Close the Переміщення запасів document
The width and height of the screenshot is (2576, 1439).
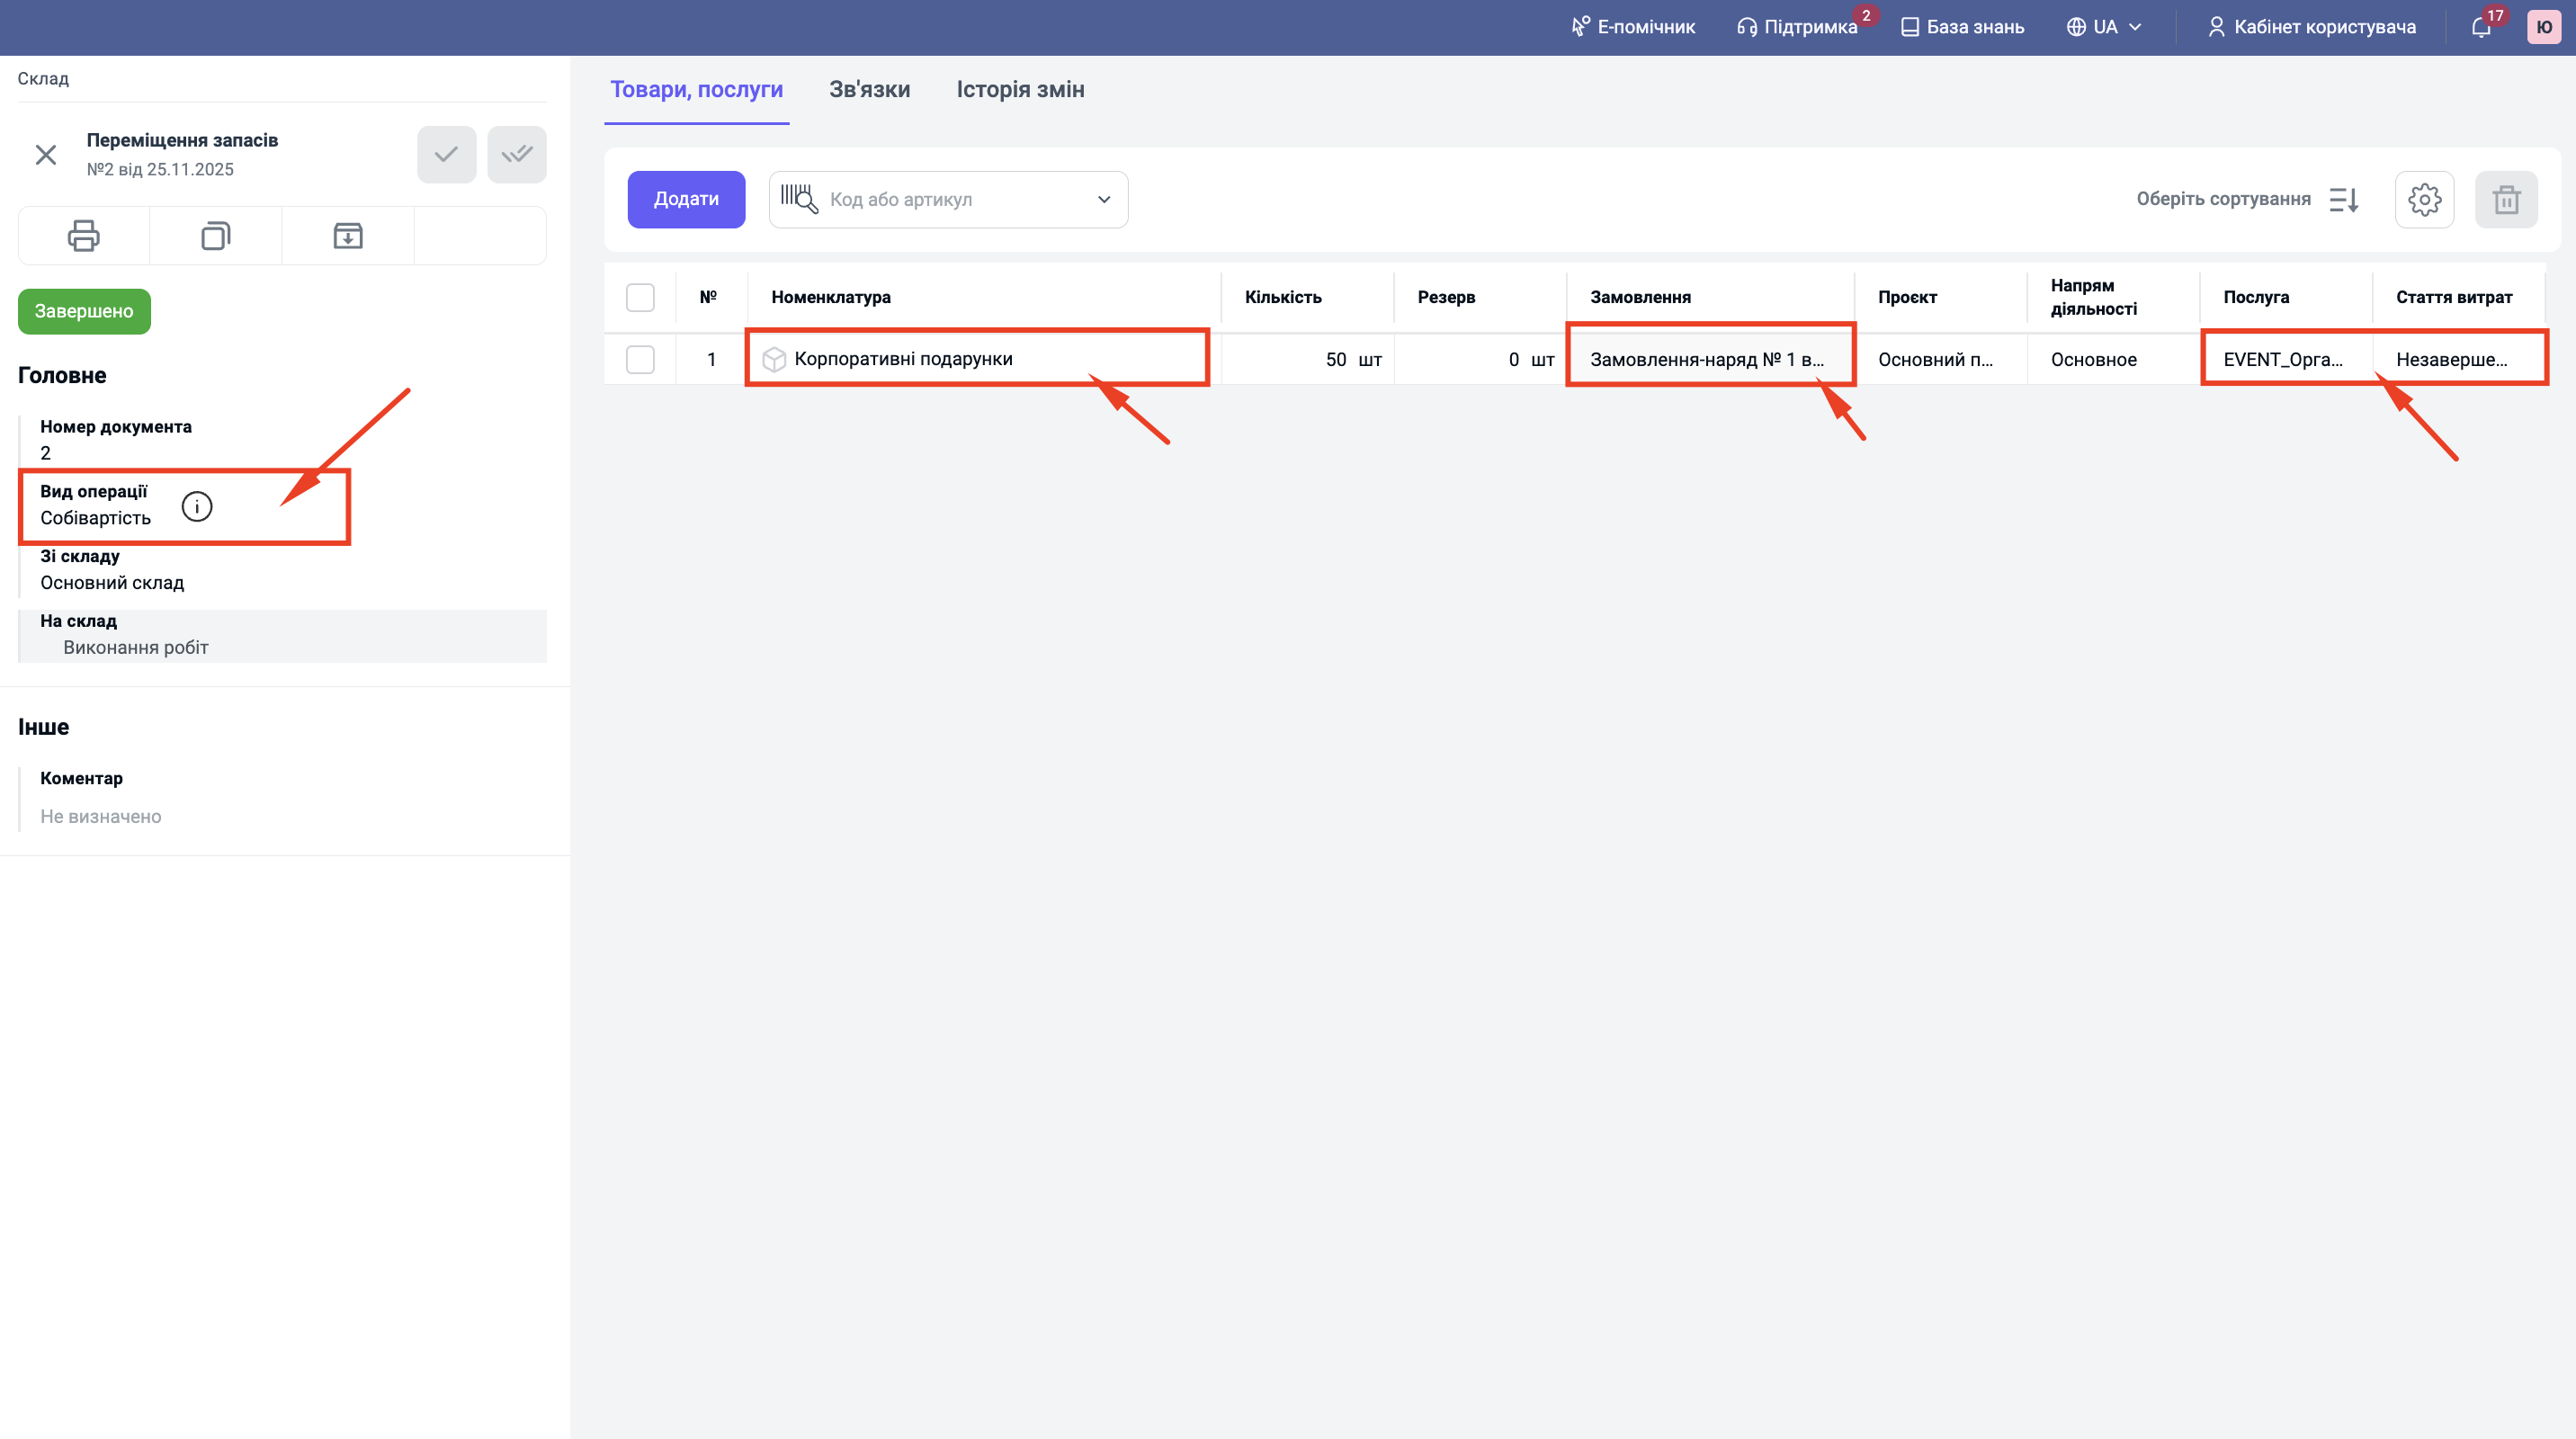pyautogui.click(x=46, y=154)
